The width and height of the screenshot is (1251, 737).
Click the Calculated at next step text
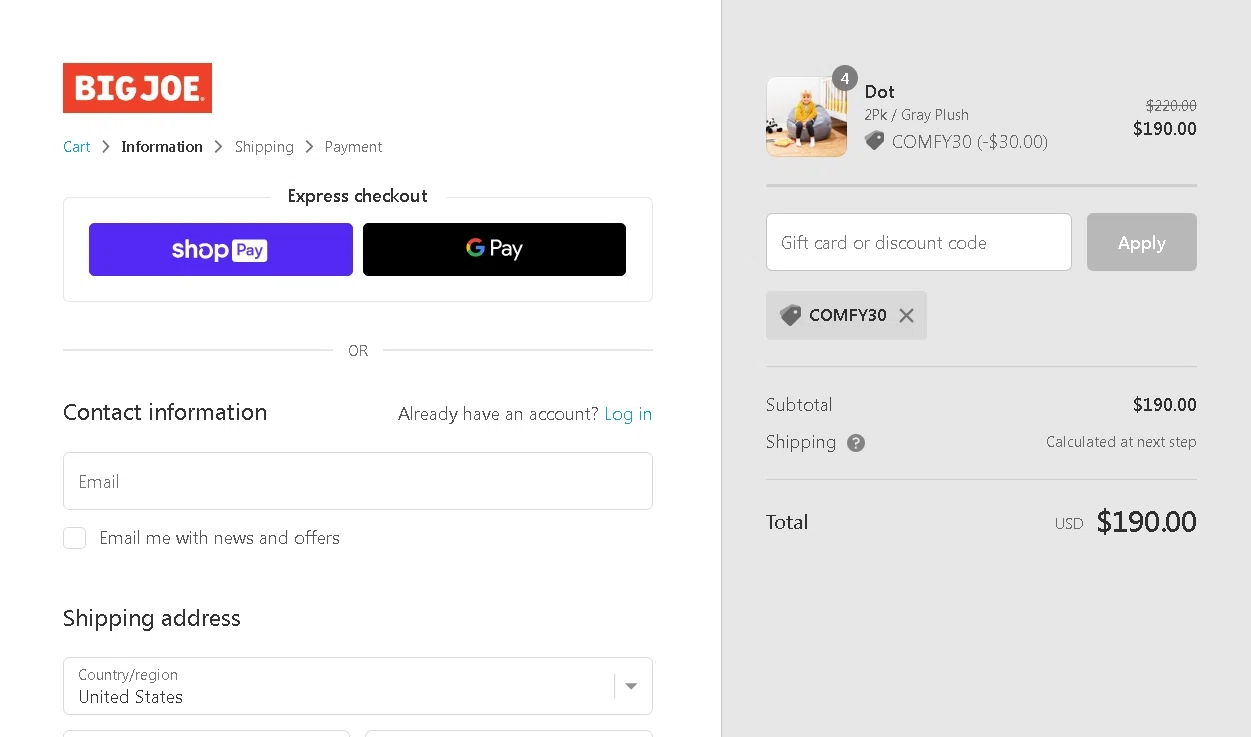pyautogui.click(x=1121, y=442)
